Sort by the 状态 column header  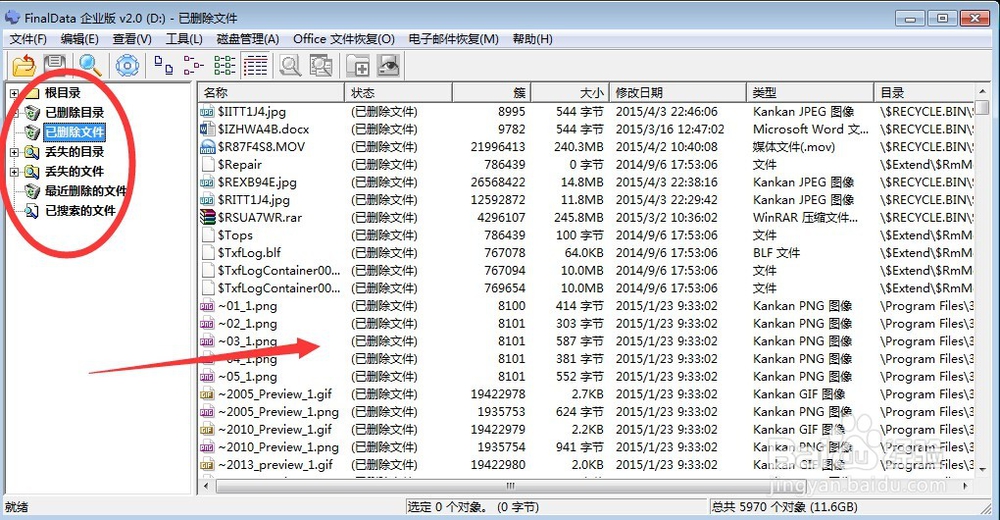pyautogui.click(x=399, y=93)
